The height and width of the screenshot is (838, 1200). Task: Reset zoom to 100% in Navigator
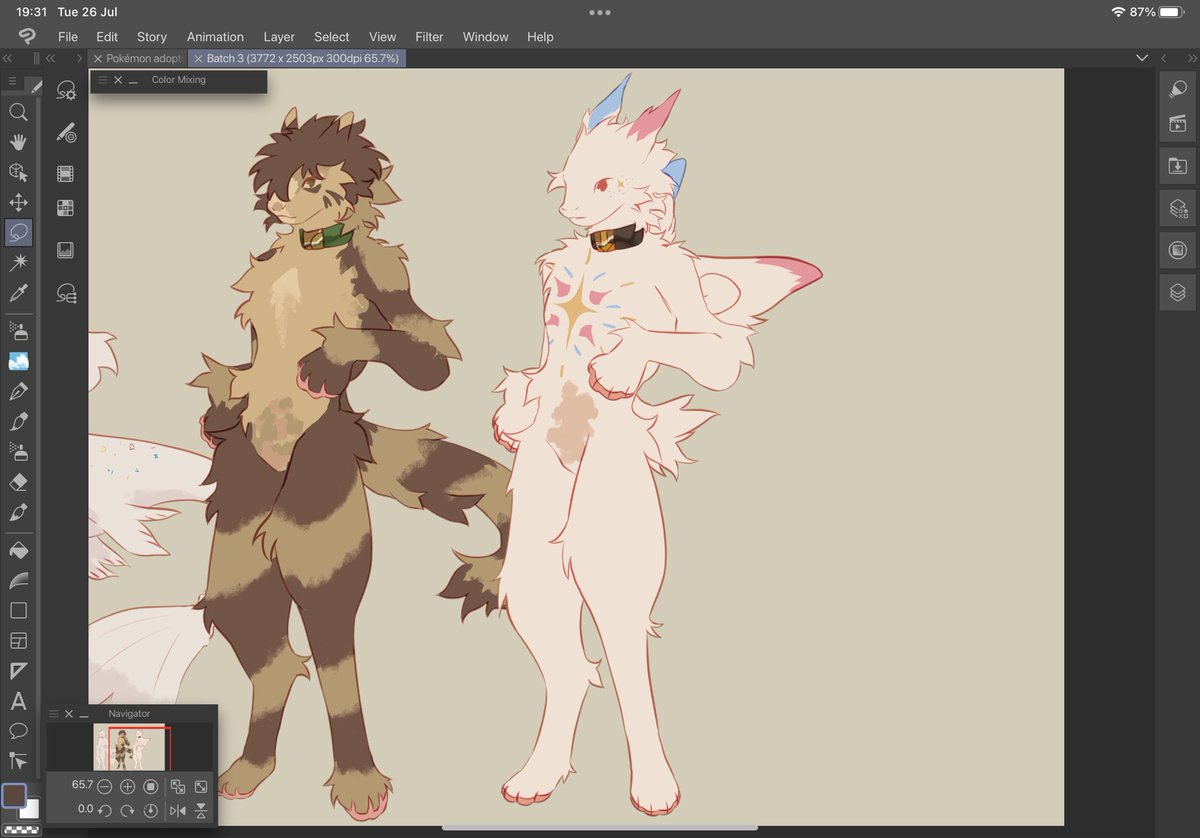click(x=151, y=787)
